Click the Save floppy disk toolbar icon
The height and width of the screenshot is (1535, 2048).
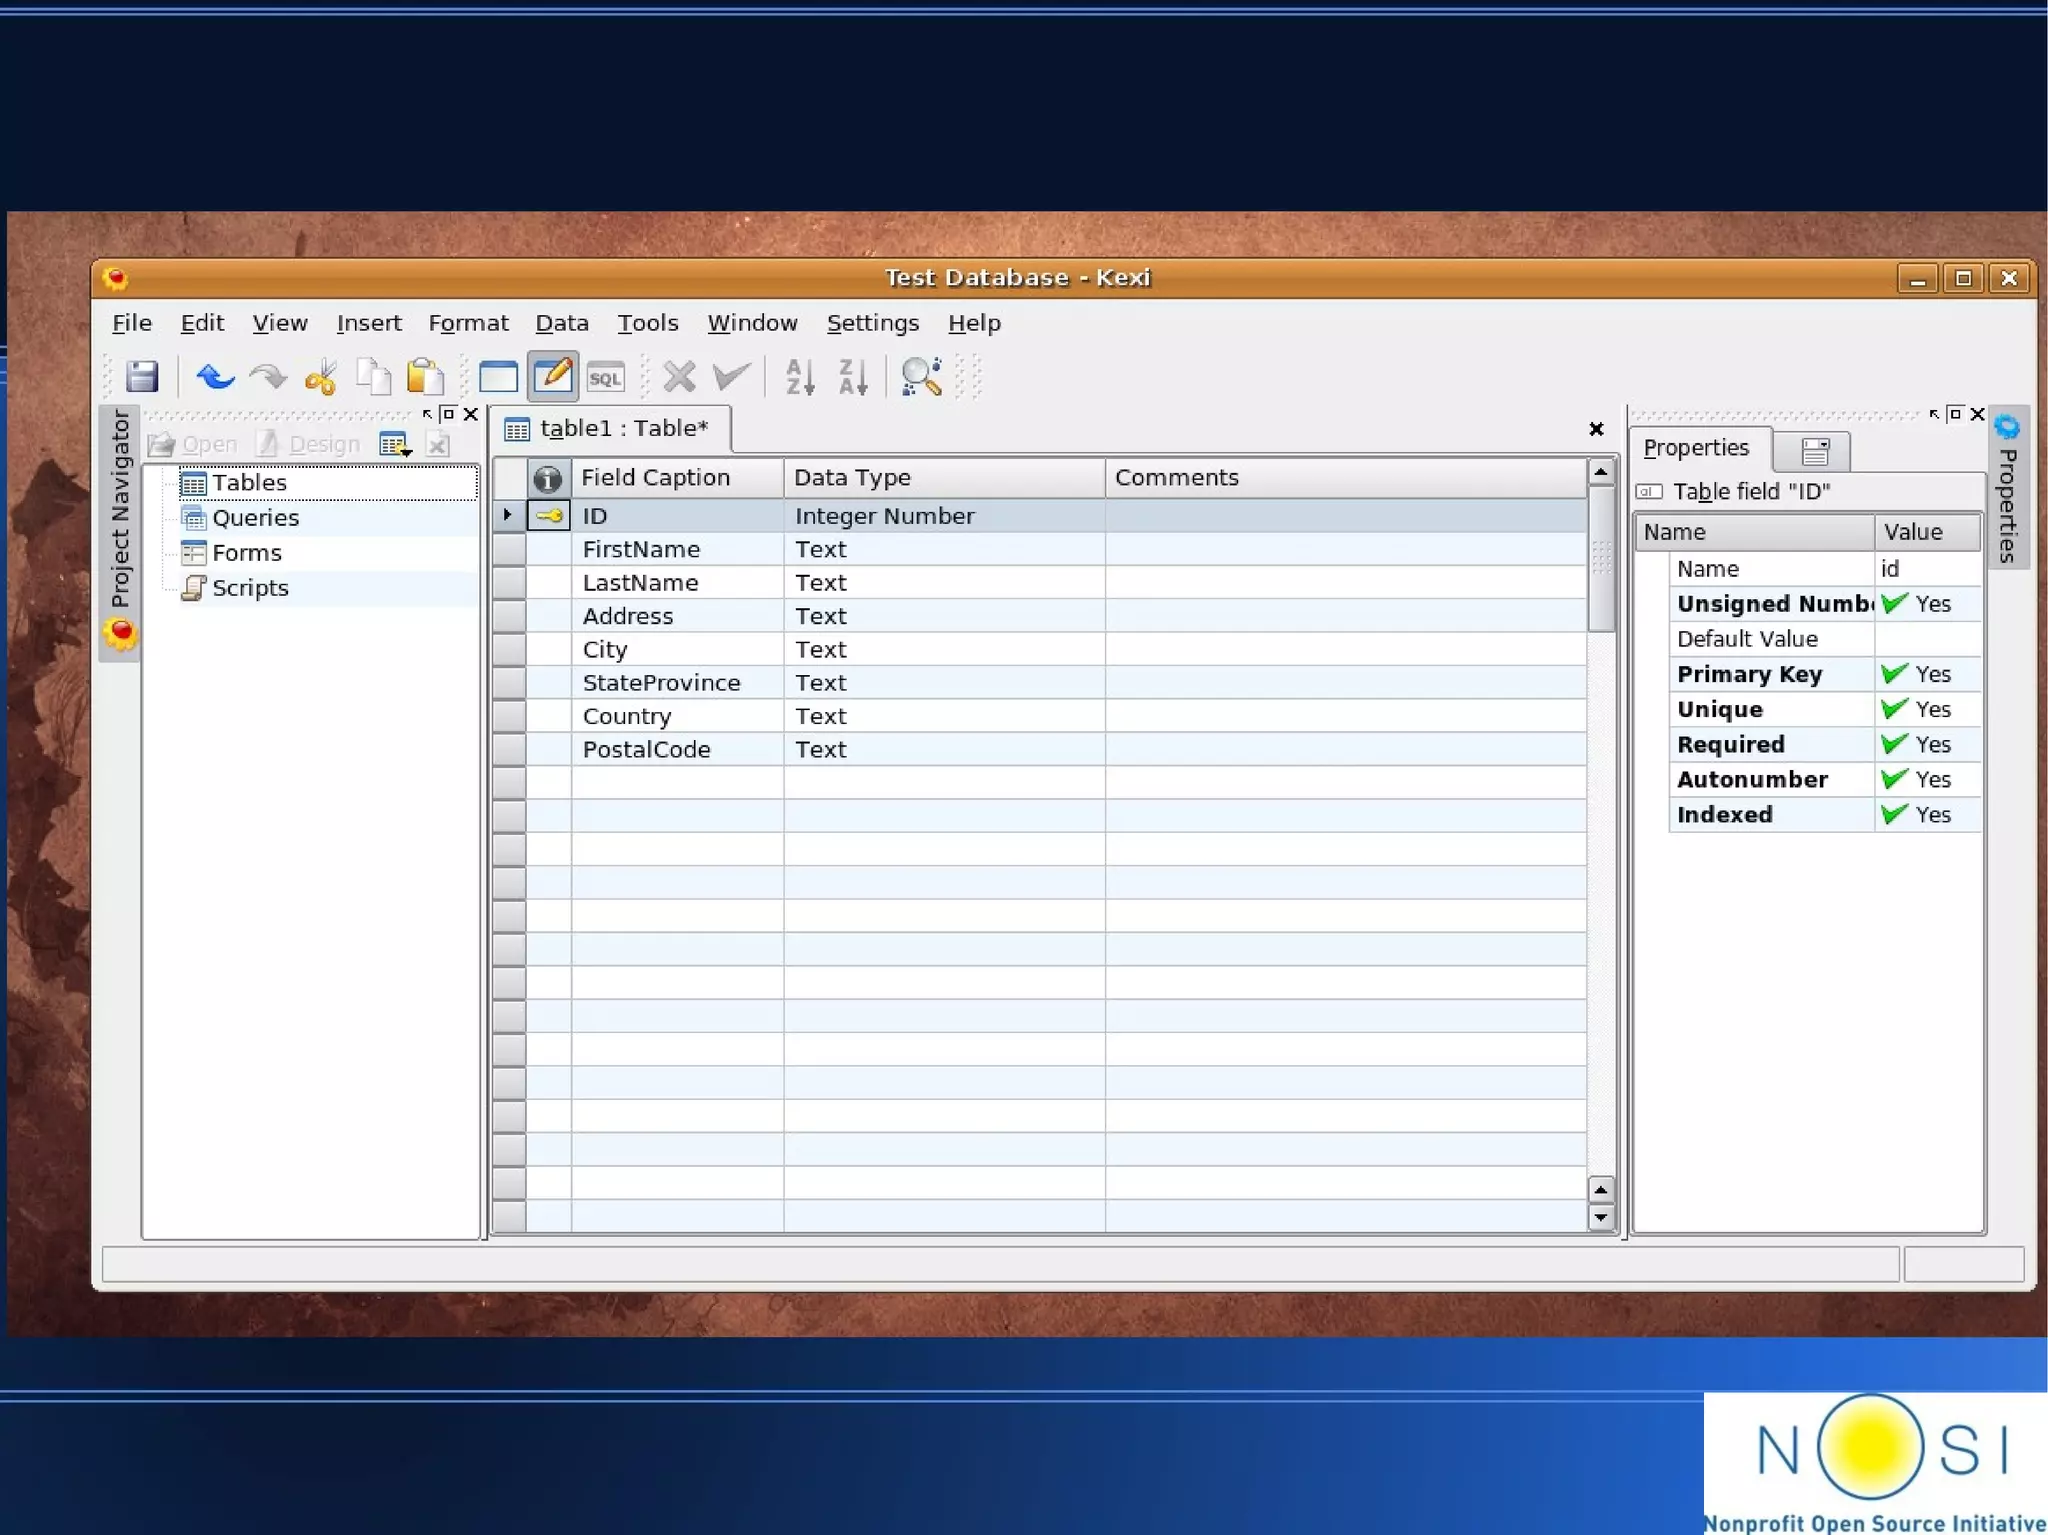coord(142,377)
